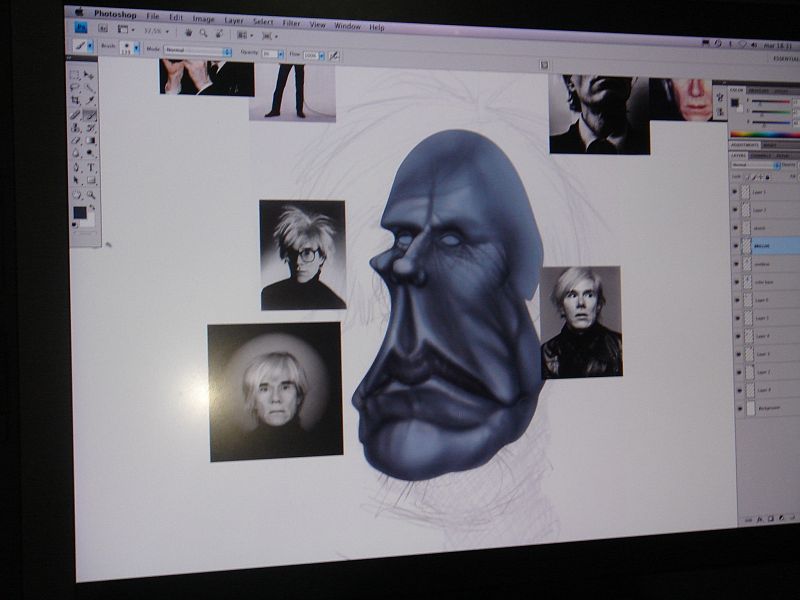Select the Lasso tool
The image size is (800, 600).
[76, 88]
